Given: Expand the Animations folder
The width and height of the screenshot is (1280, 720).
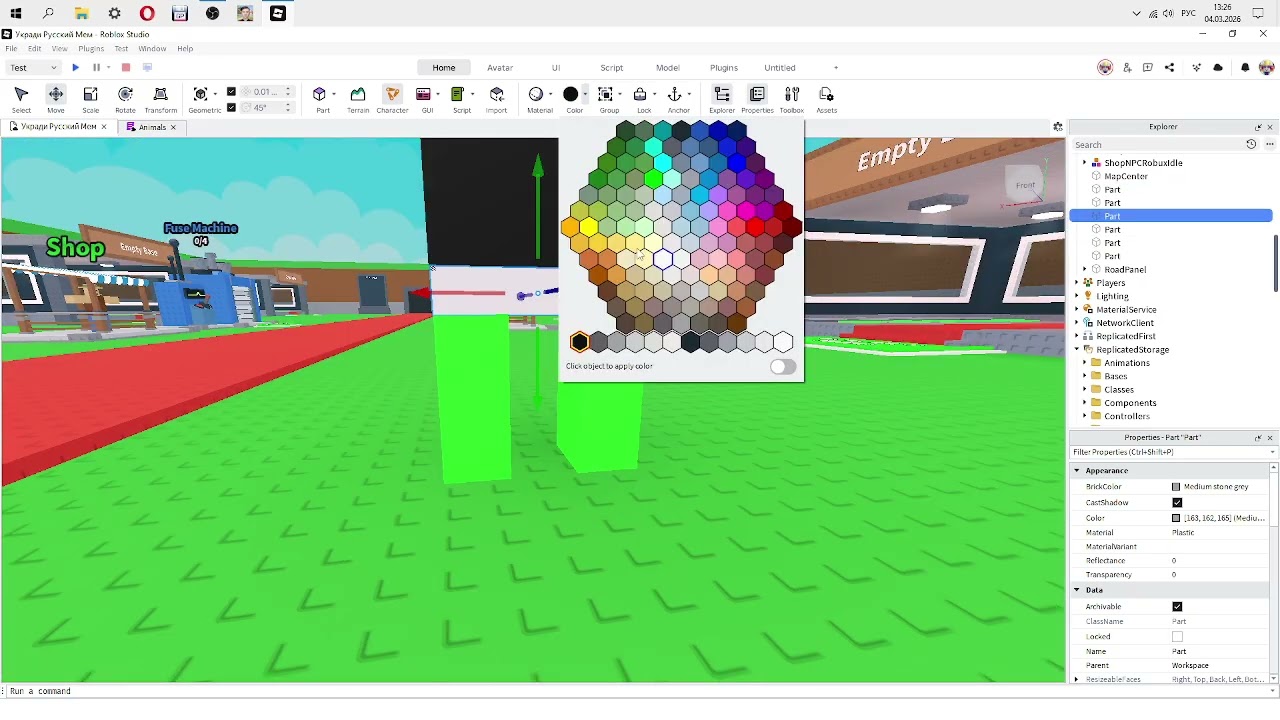Looking at the screenshot, I should click(x=1085, y=363).
